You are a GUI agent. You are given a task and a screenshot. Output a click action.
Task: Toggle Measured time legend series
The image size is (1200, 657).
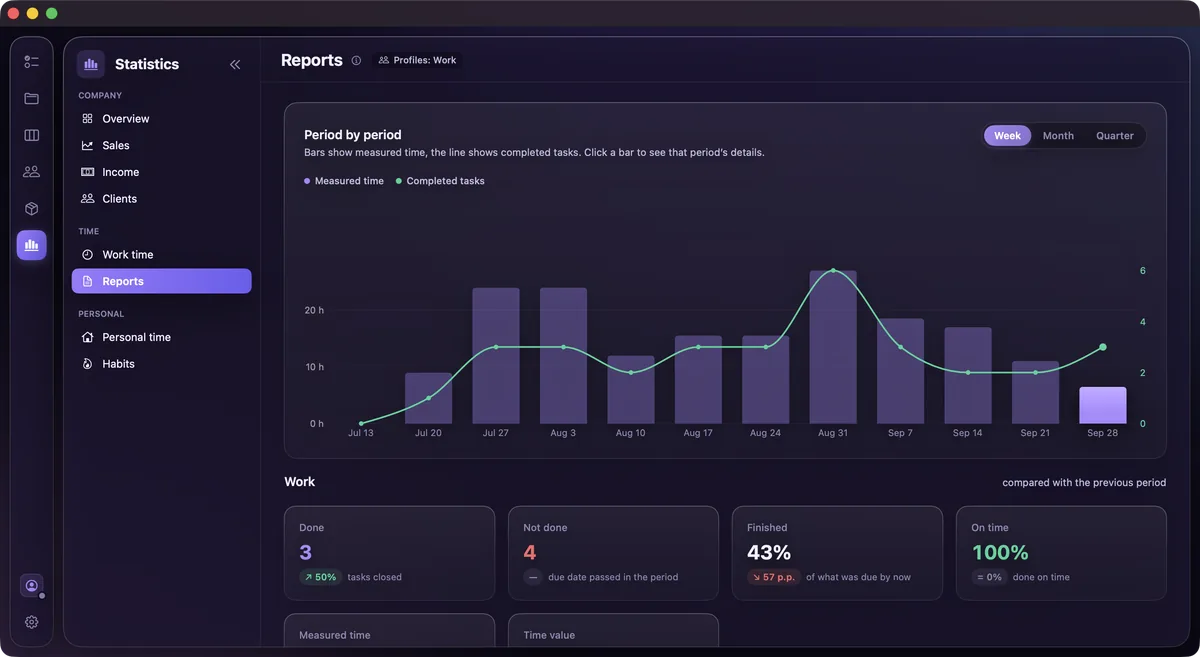[x=344, y=181]
